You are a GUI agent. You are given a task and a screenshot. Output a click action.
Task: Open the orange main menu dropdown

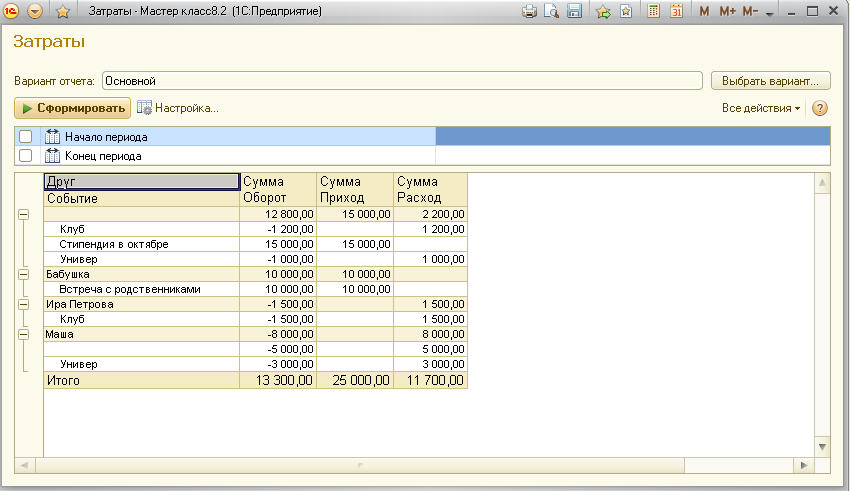click(x=35, y=11)
